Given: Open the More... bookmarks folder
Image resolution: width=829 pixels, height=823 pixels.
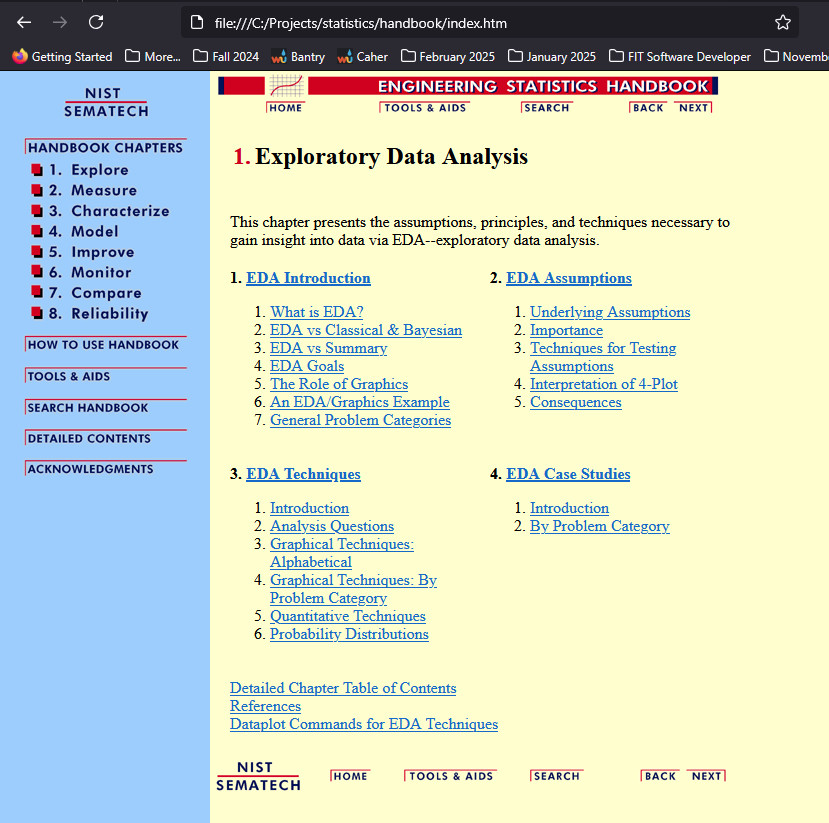Looking at the screenshot, I should click(x=153, y=57).
